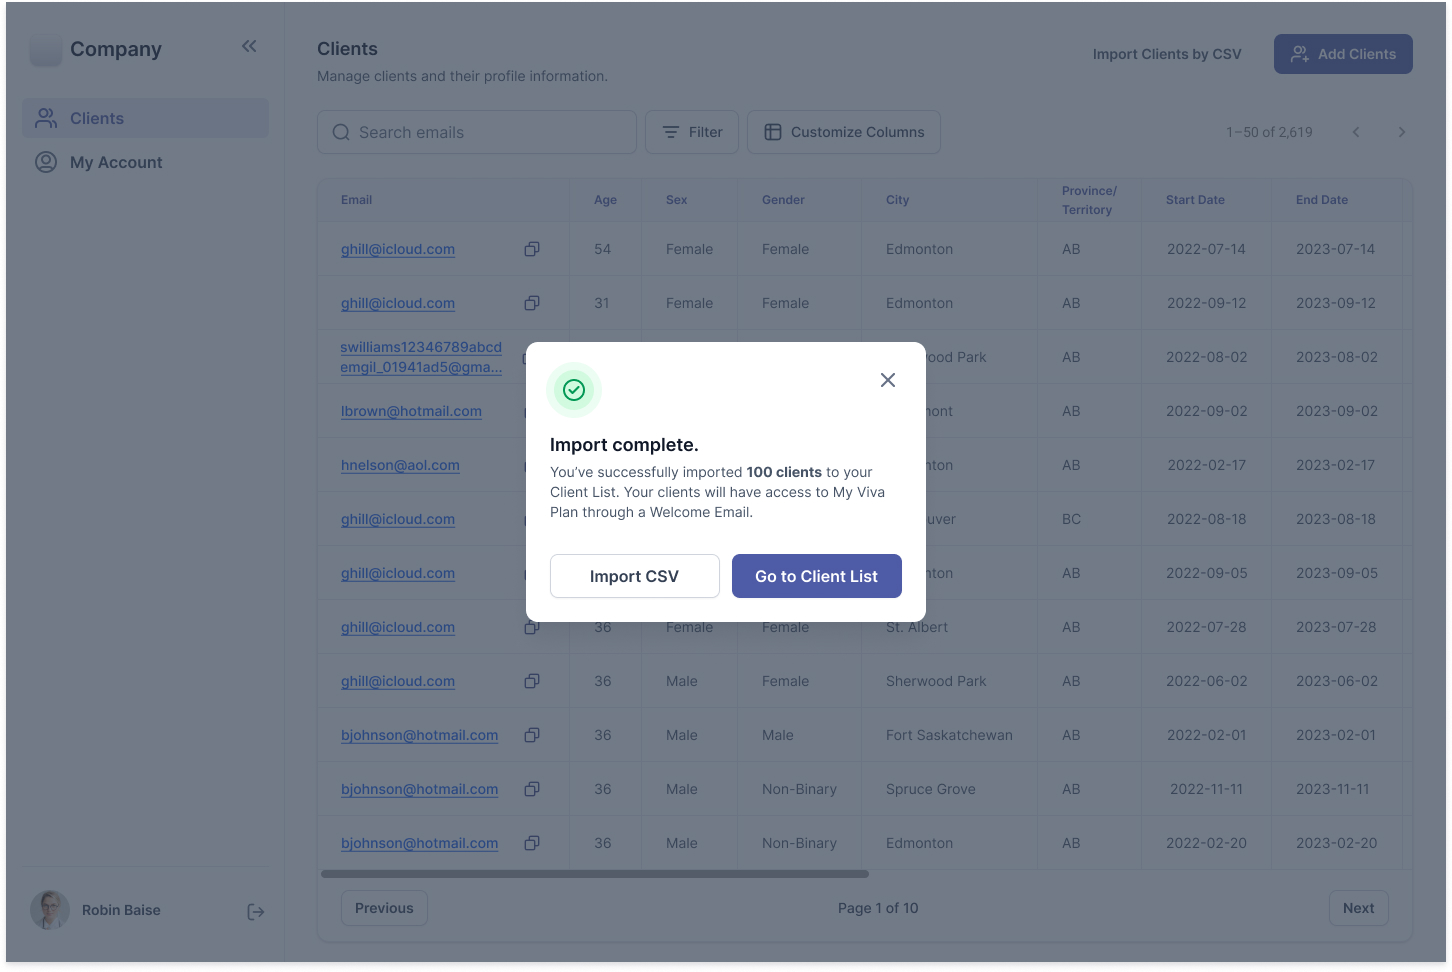Click the green success checkmark icon
Viewport: 1452px width, 972px height.
pyautogui.click(x=574, y=390)
